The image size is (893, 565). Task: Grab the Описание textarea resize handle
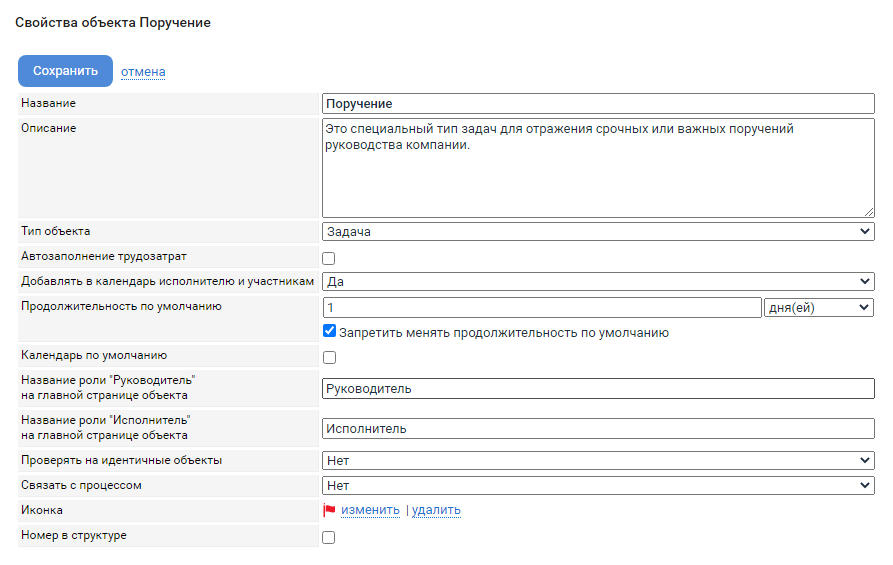tap(869, 212)
